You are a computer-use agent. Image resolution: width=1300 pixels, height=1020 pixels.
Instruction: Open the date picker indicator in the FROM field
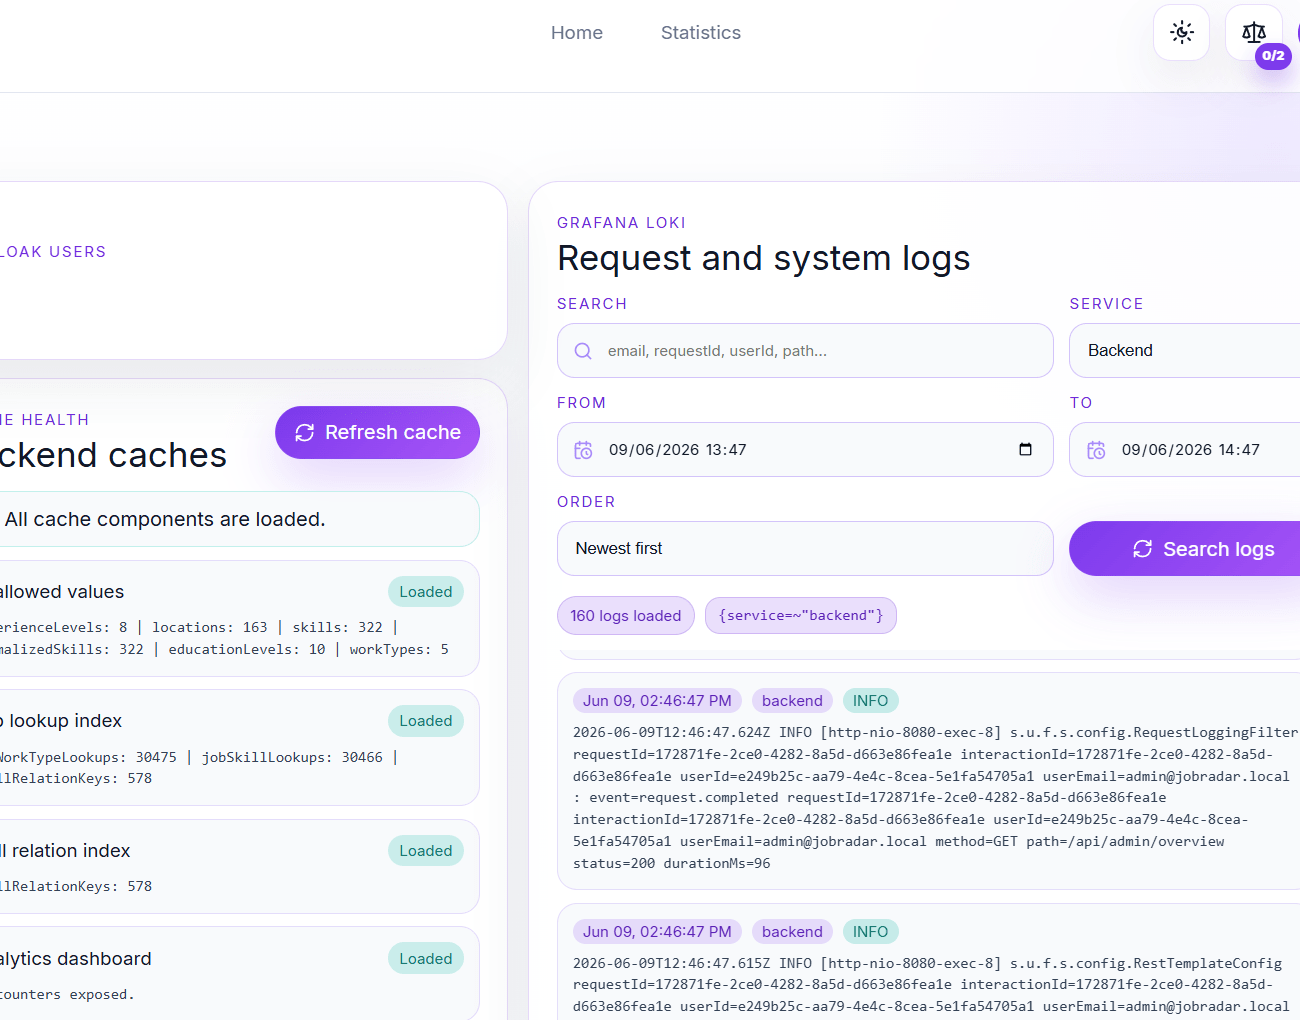click(x=1025, y=449)
